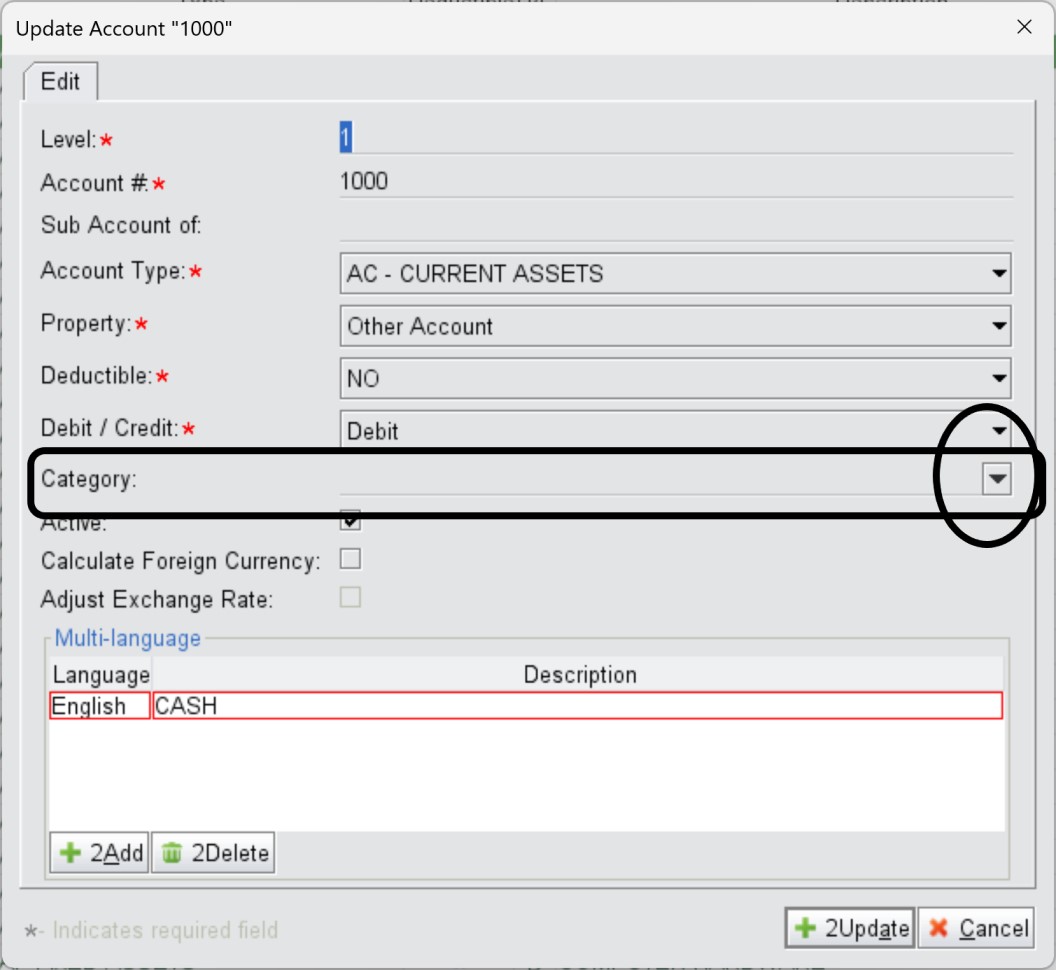Select the Edit tab
The width and height of the screenshot is (1056, 970).
pyautogui.click(x=60, y=82)
